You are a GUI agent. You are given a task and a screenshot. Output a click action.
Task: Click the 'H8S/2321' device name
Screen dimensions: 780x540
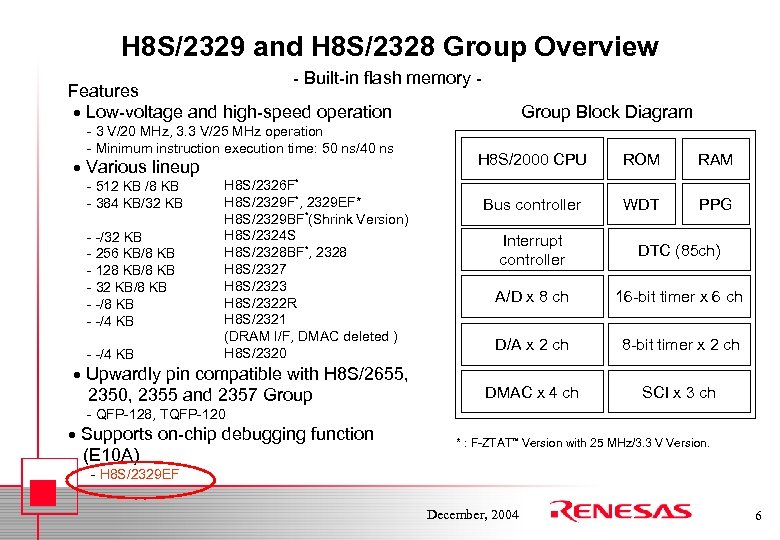coord(255,319)
